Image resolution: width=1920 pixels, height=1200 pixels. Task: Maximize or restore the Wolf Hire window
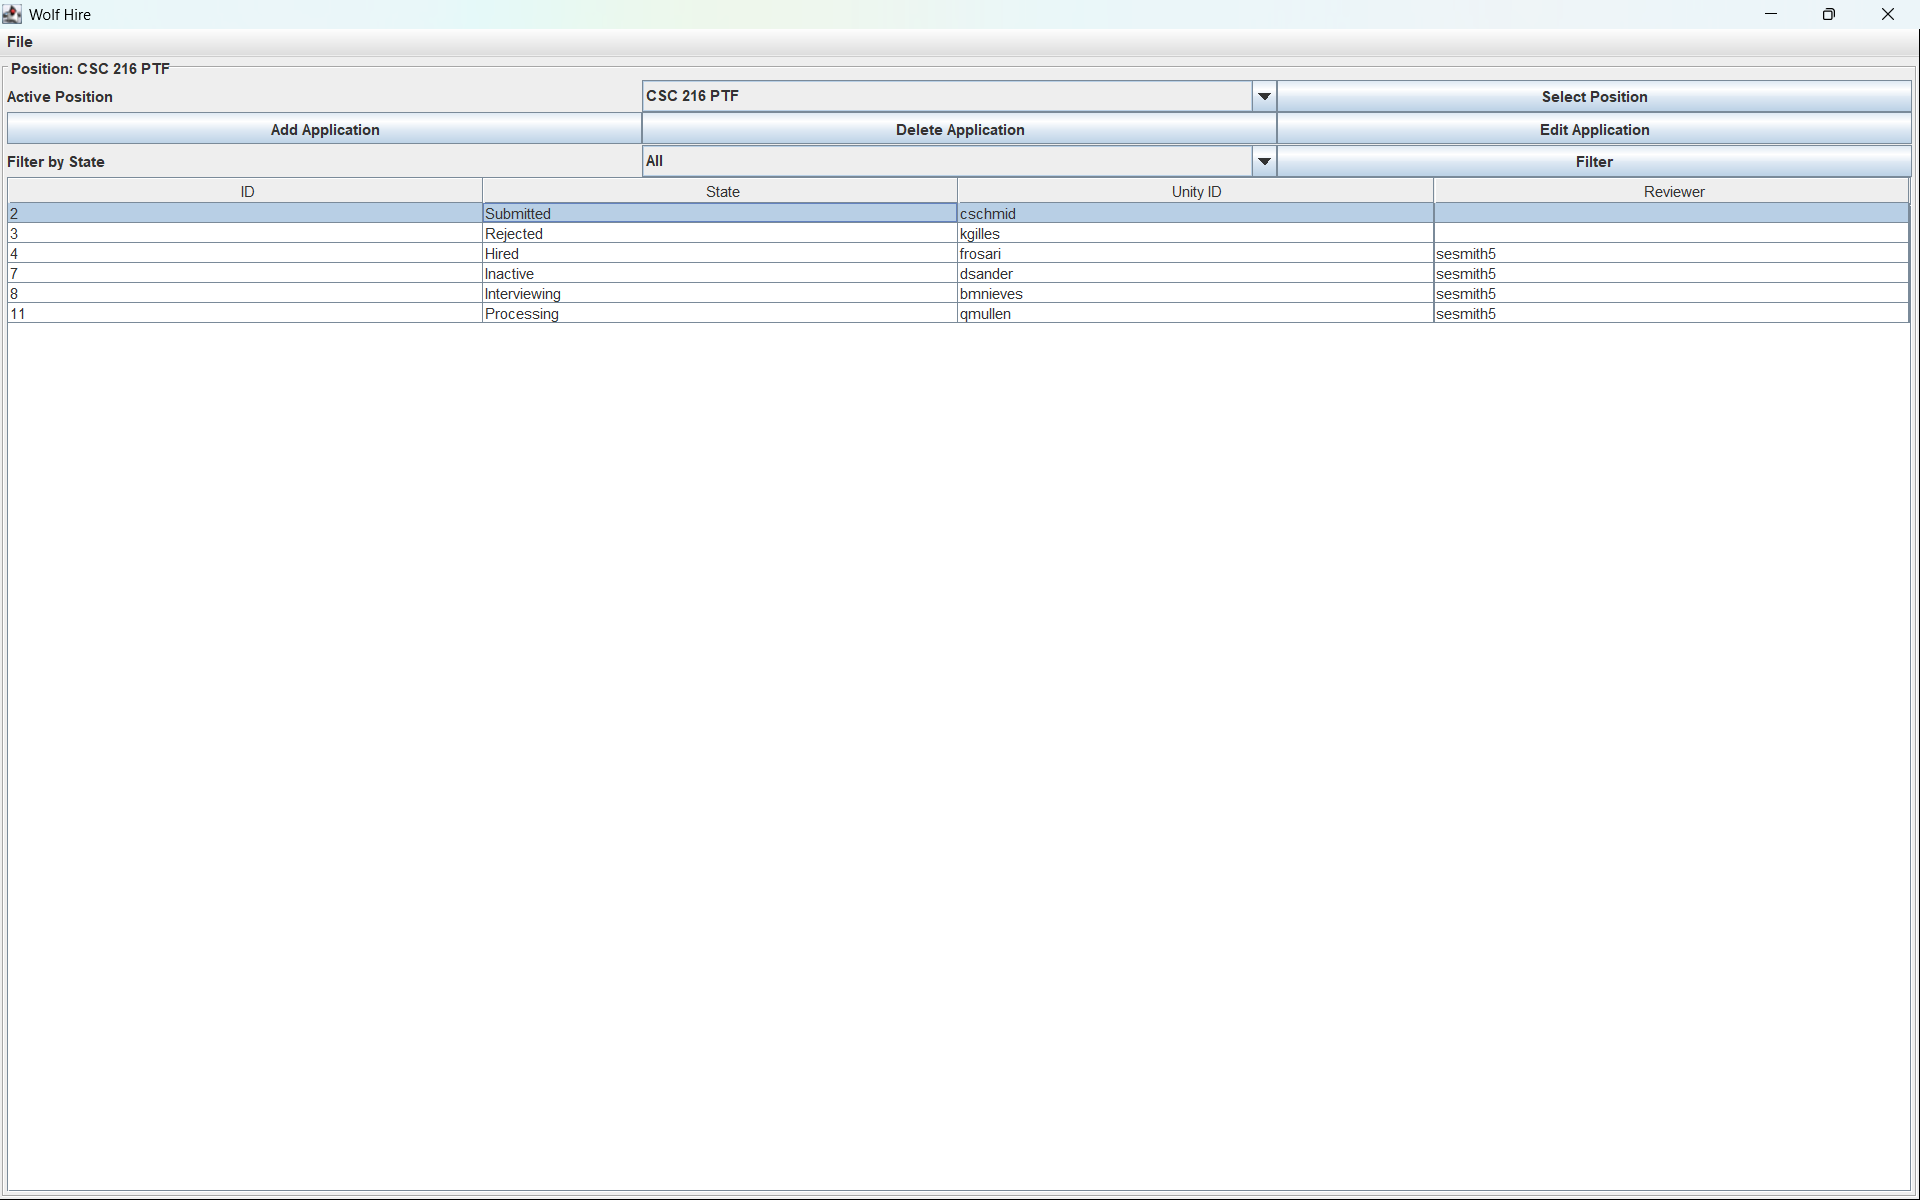[x=1828, y=14]
